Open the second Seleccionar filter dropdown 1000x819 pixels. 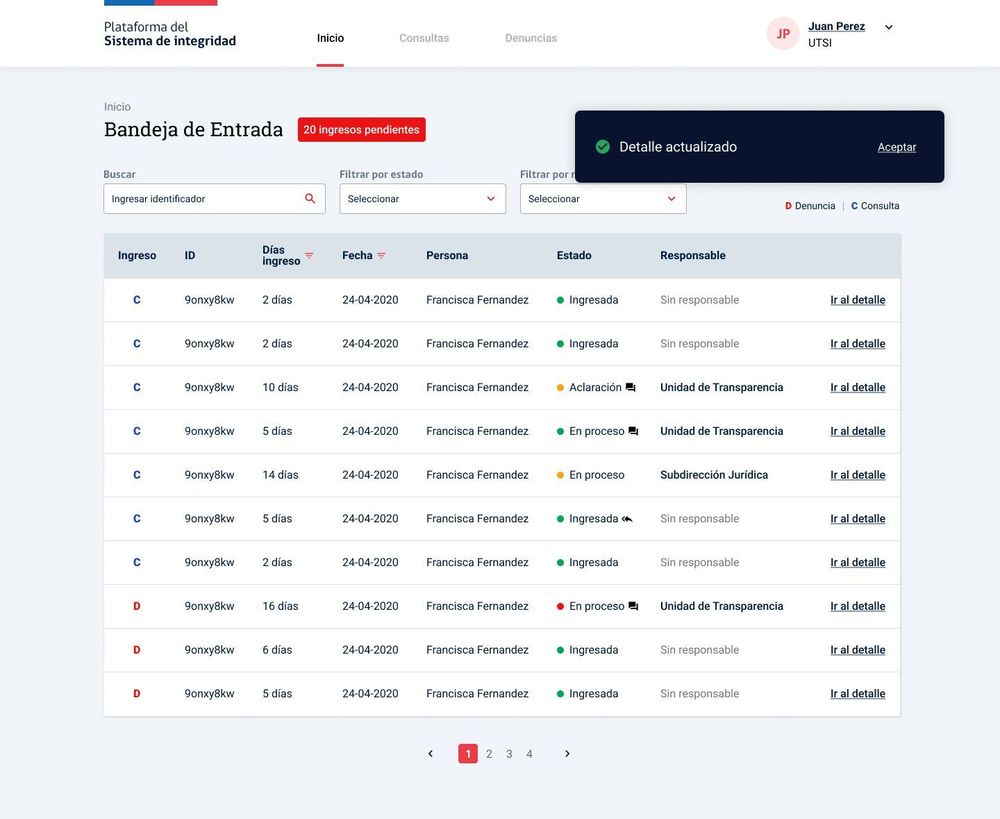point(603,198)
